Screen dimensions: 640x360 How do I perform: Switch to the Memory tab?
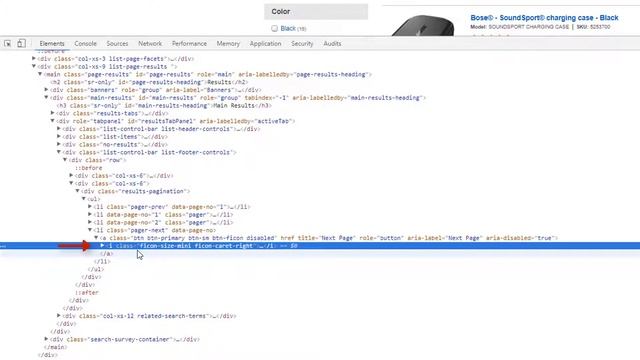[228, 43]
